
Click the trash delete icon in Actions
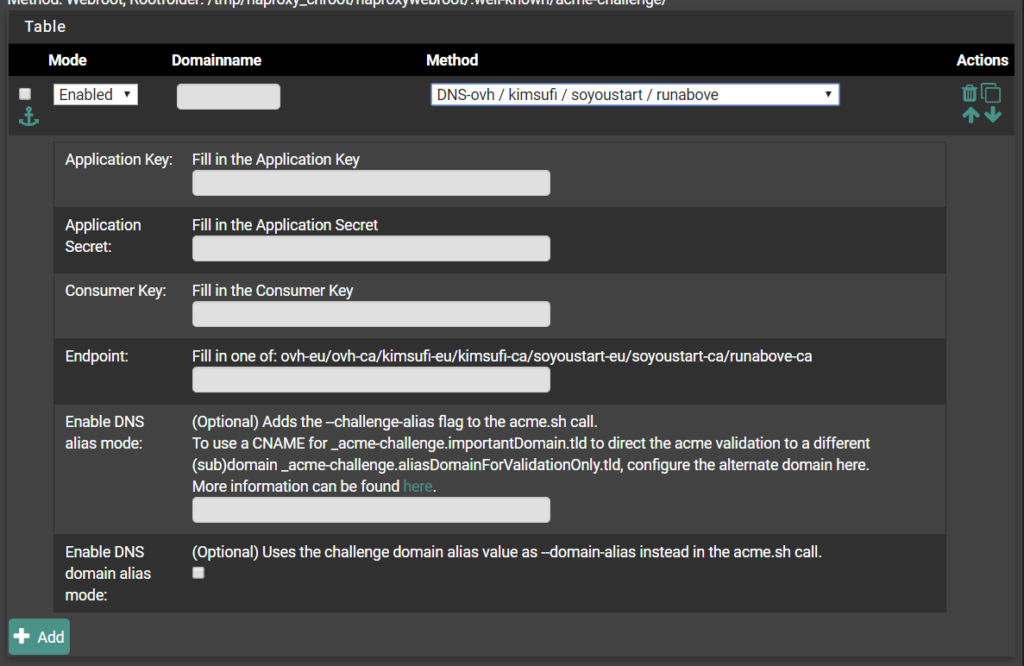point(969,93)
